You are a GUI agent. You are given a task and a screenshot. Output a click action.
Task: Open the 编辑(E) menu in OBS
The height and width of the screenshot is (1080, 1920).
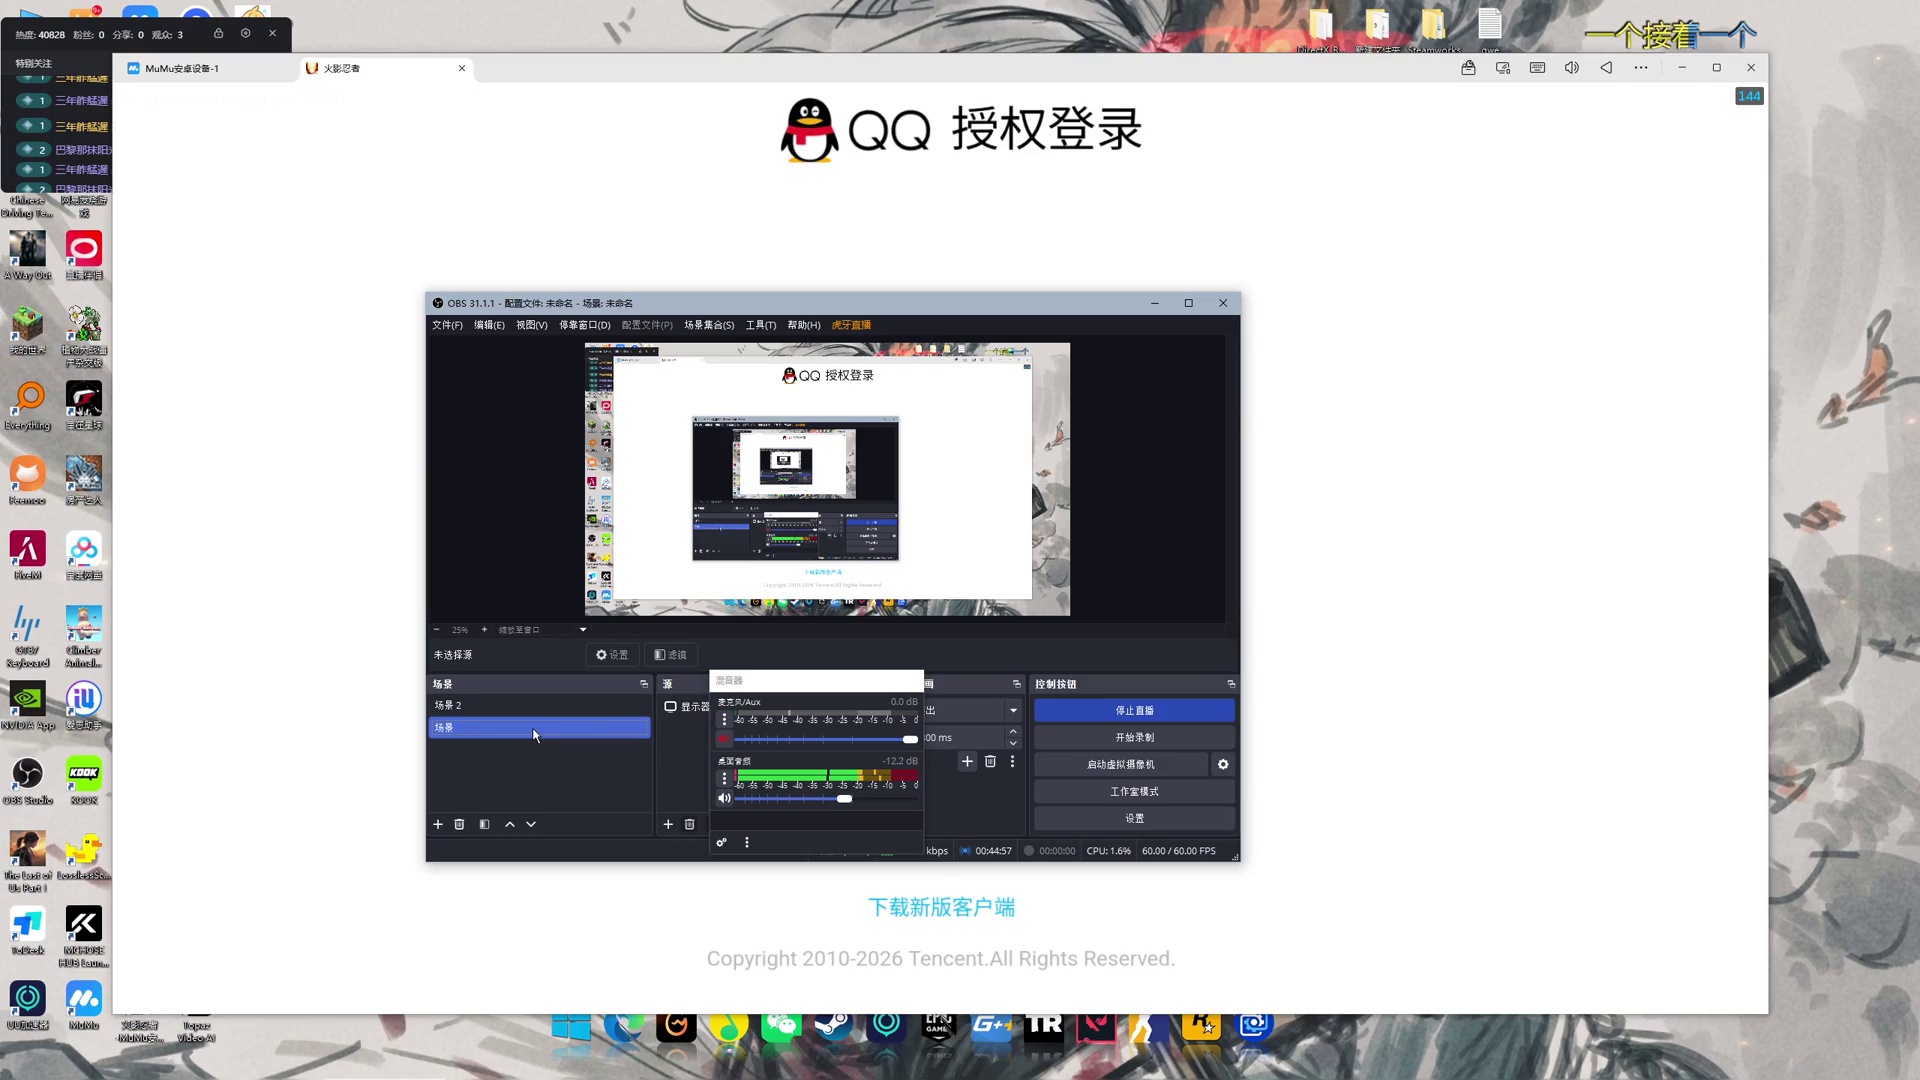tap(489, 325)
